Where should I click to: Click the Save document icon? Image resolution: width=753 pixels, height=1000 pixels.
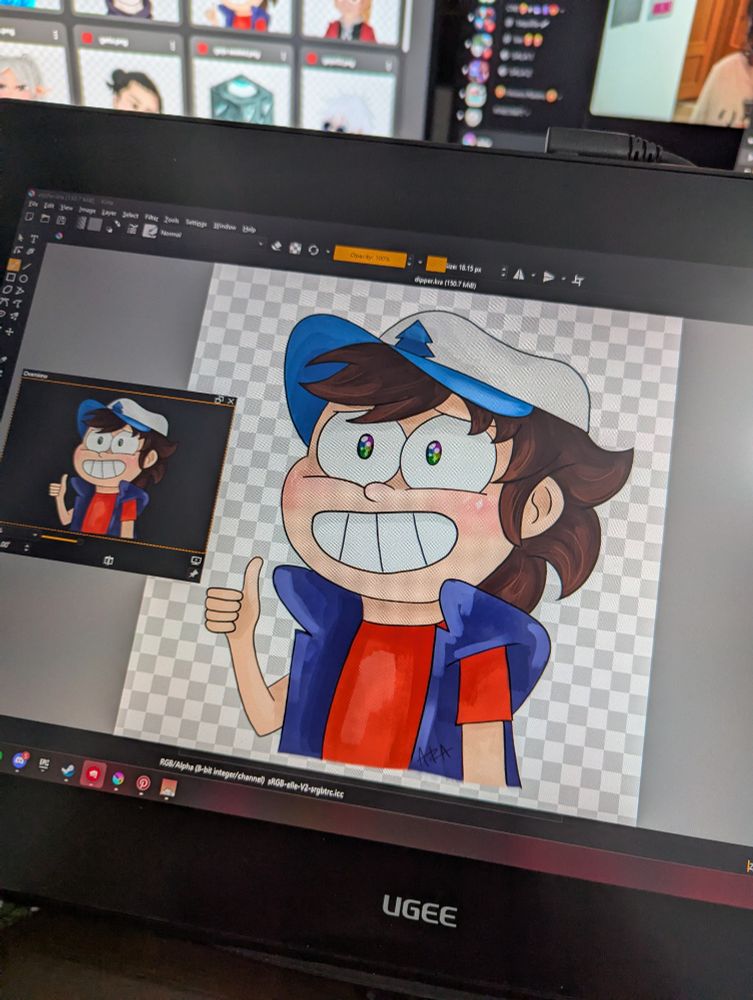click(x=61, y=220)
